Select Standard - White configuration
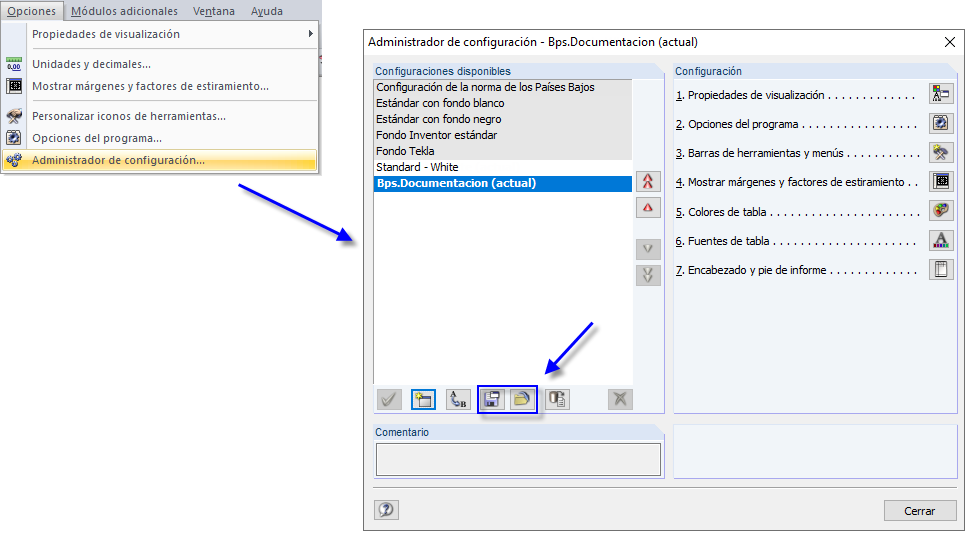The height and width of the screenshot is (552, 970). pyautogui.click(x=503, y=167)
